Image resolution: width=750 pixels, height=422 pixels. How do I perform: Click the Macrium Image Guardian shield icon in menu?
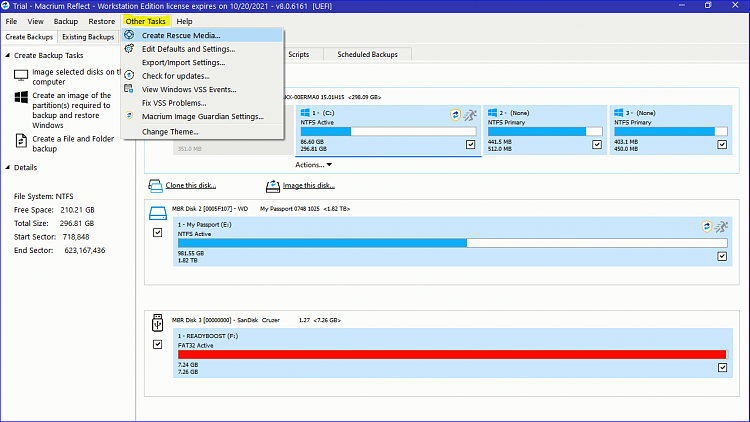(129, 115)
